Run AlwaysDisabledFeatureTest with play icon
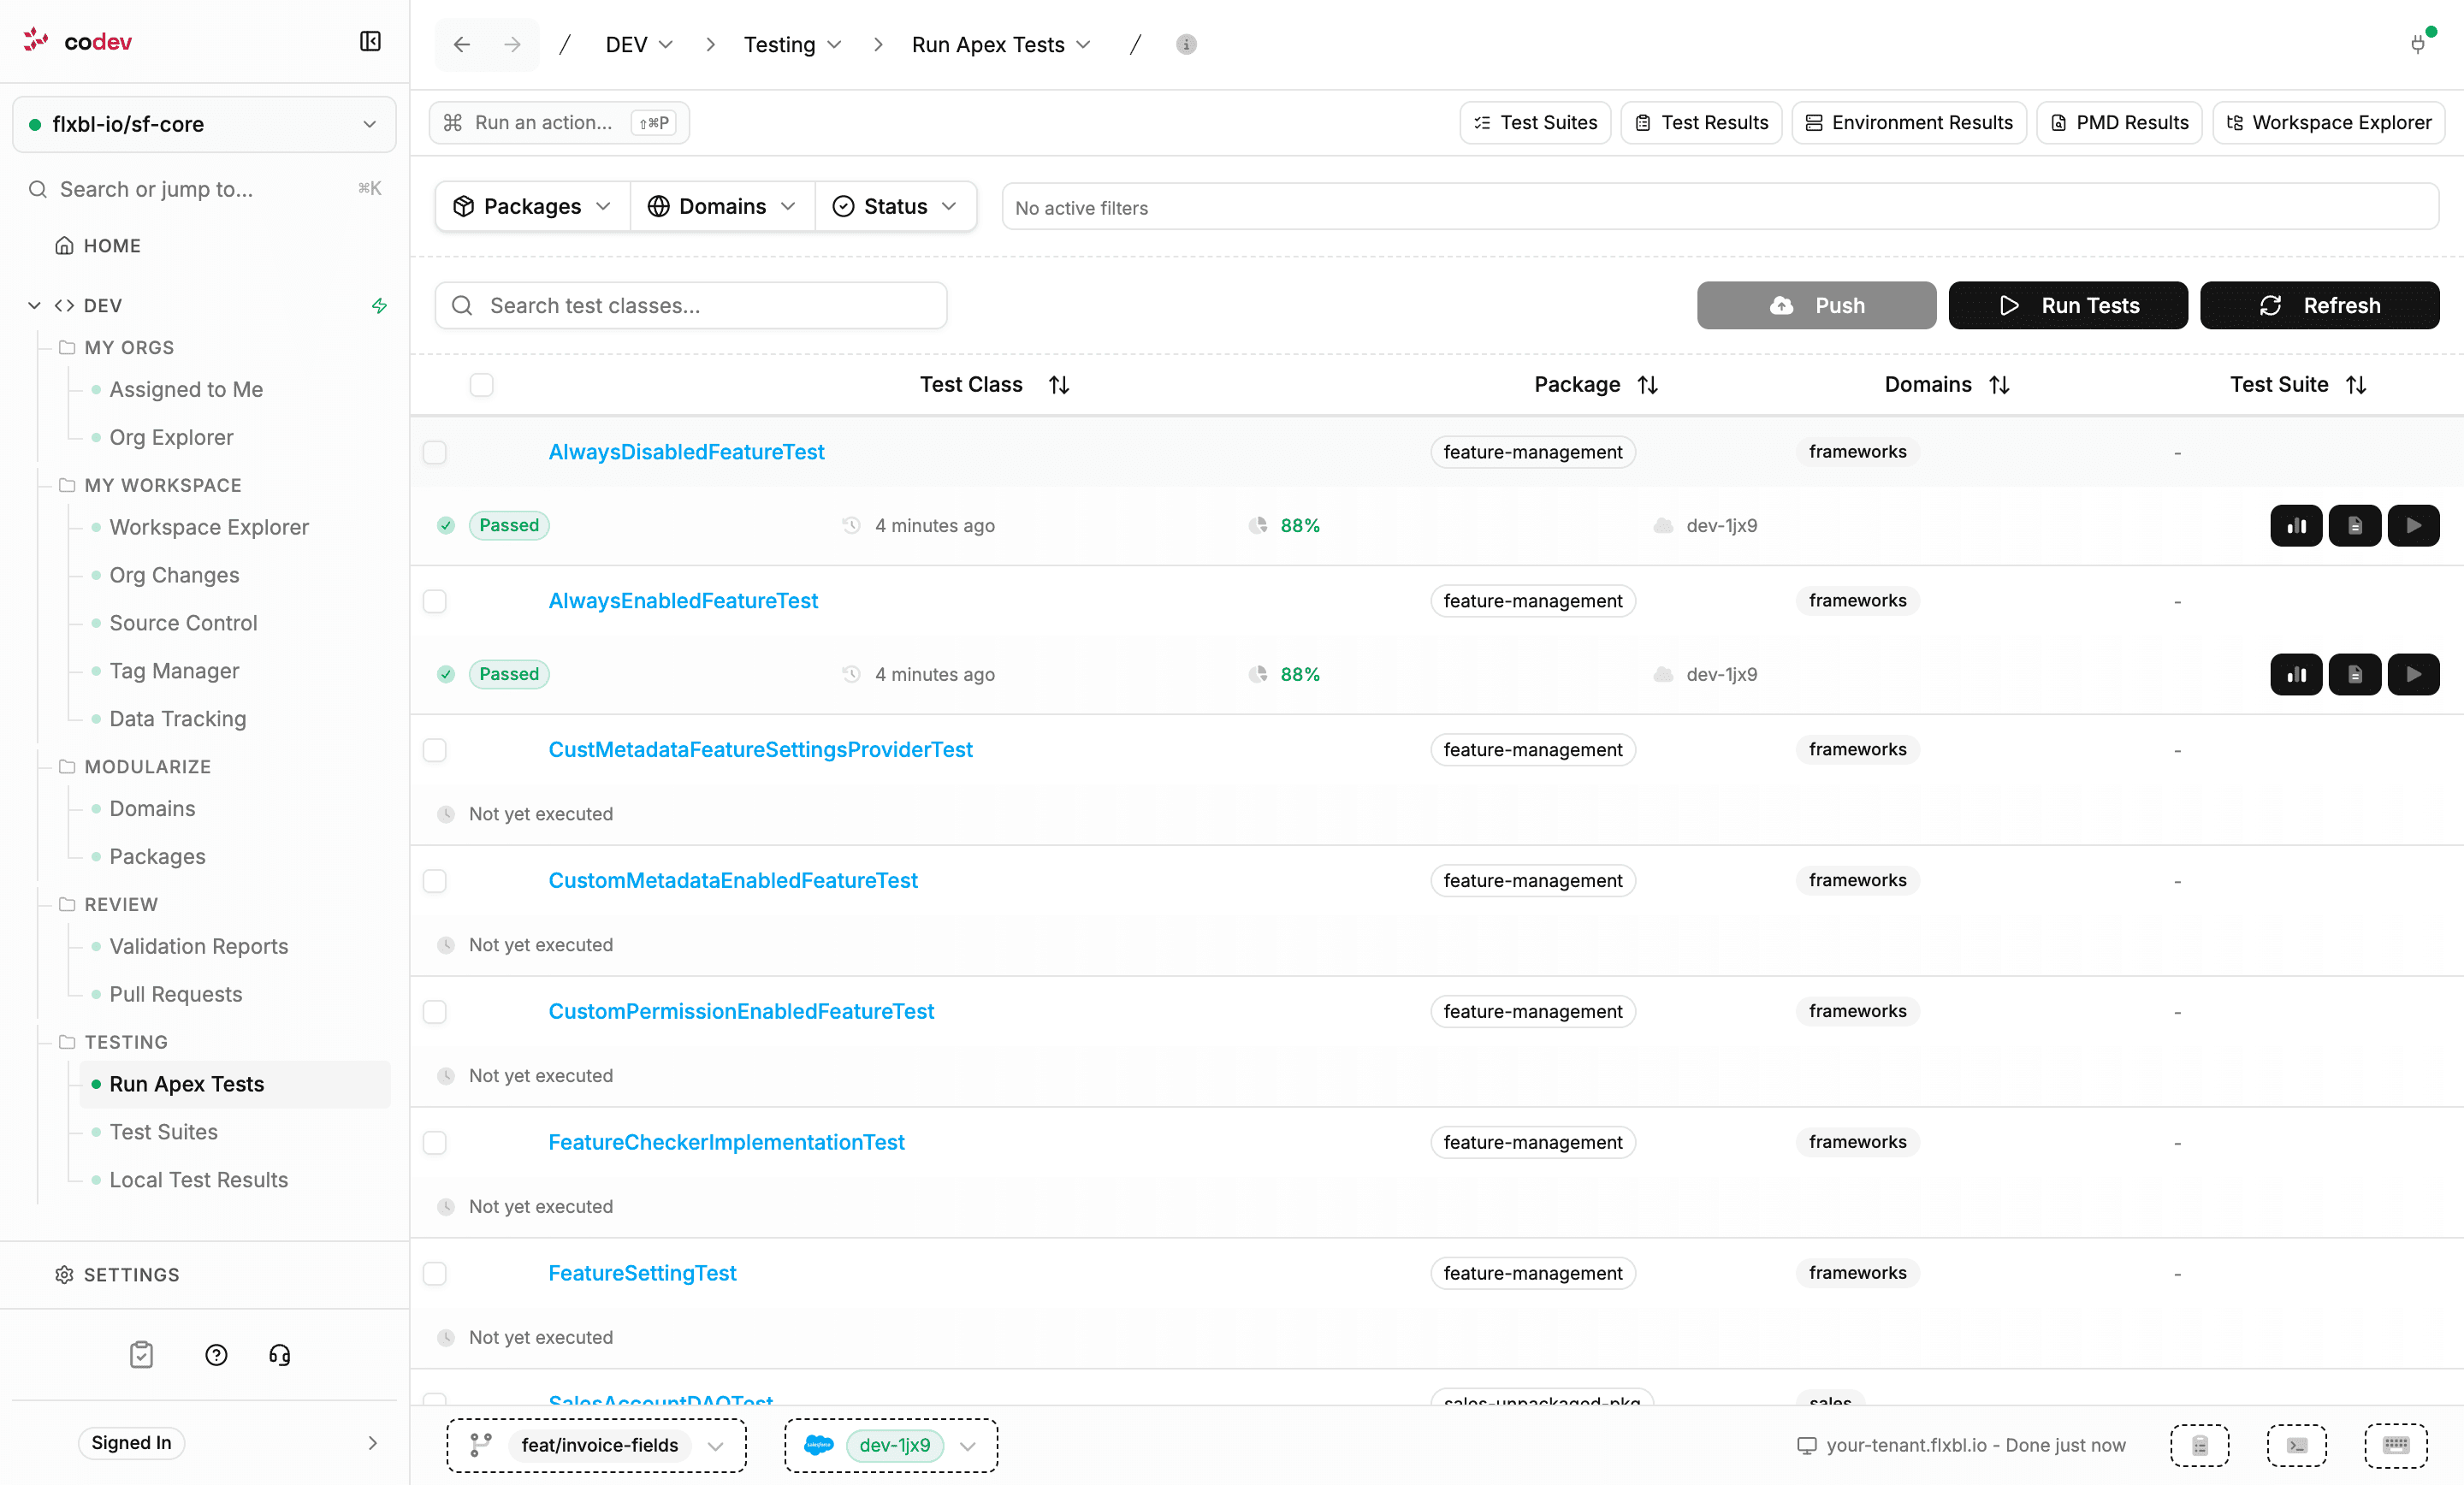The width and height of the screenshot is (2464, 1485). point(2414,525)
